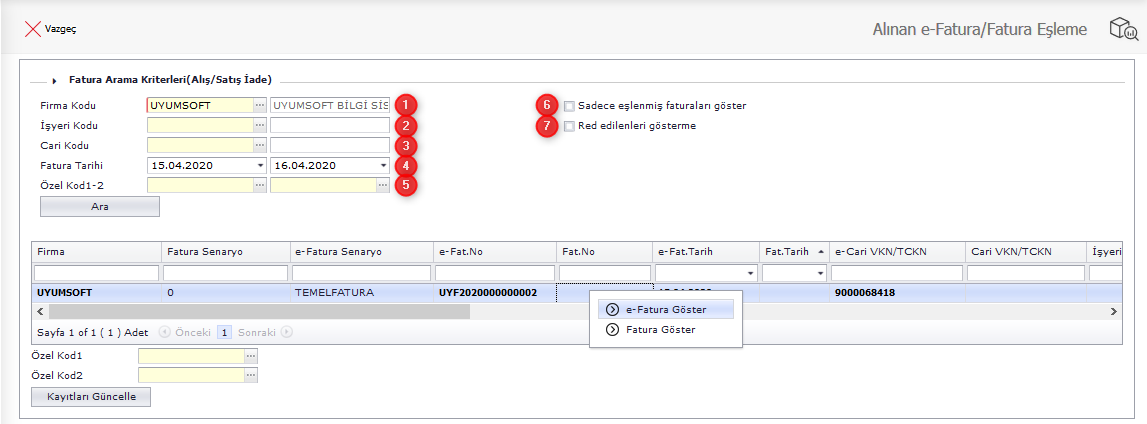Open Özel Kod1 lookup ellipsis button below grid
This screenshot has width=1147, height=424.
(251, 356)
